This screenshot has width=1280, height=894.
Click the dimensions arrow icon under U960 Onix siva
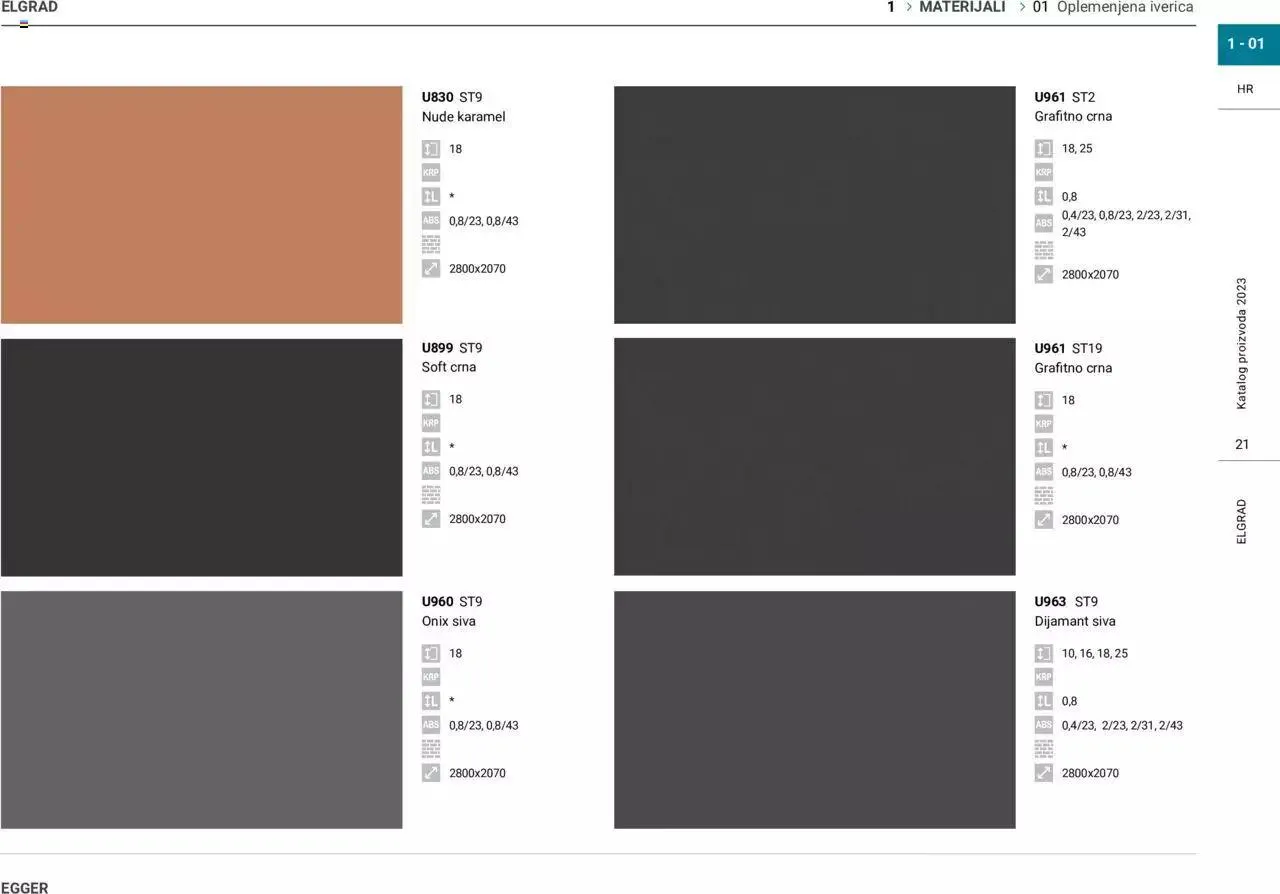[431, 773]
